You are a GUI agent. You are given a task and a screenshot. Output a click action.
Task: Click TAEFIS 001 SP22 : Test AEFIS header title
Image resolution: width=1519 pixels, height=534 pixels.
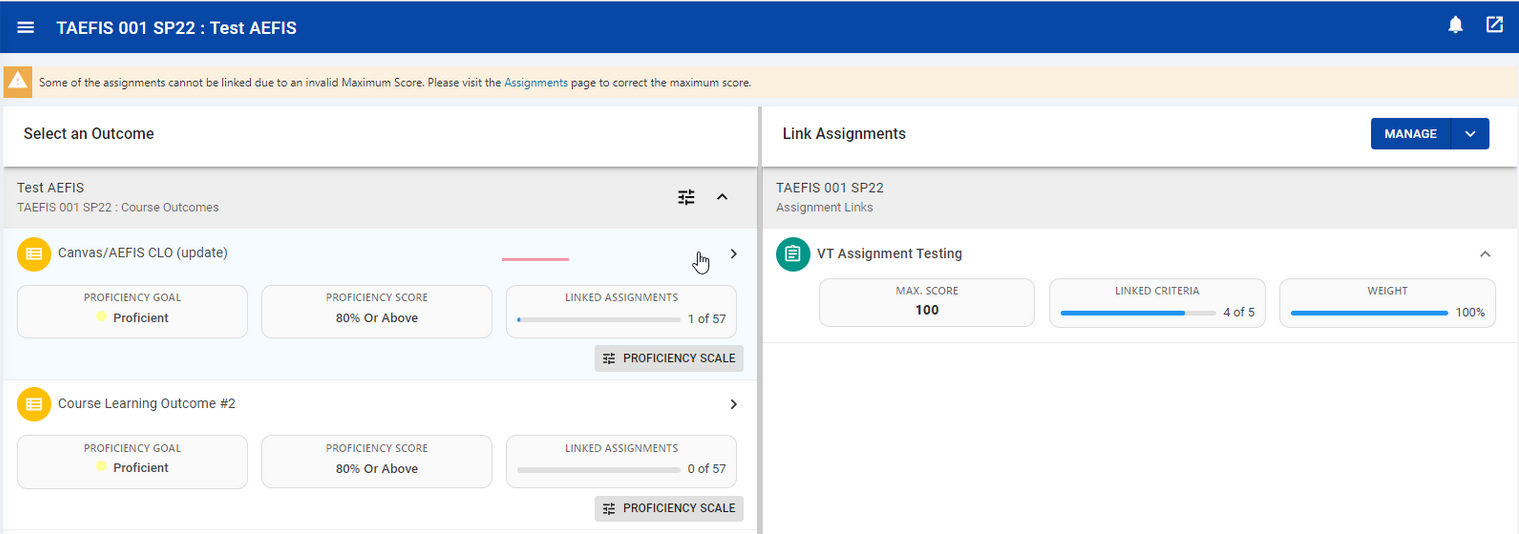[177, 28]
